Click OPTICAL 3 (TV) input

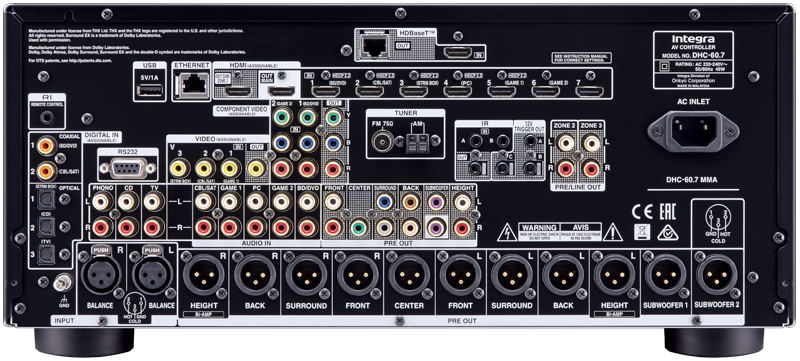pyautogui.click(x=46, y=253)
